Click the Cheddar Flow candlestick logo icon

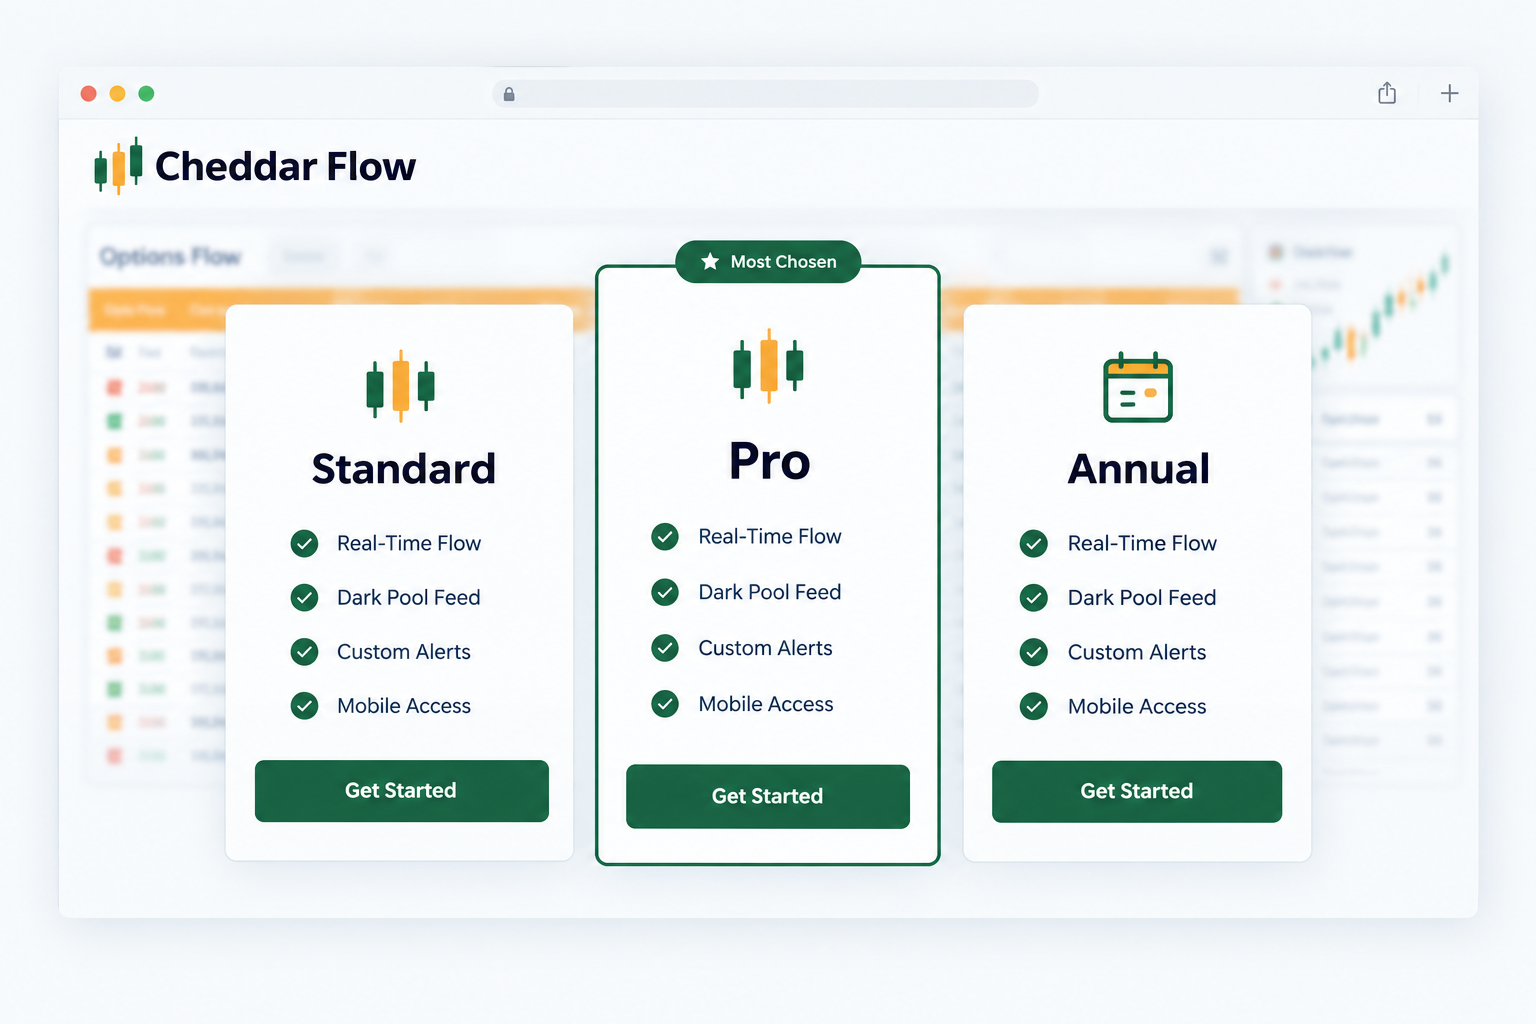[118, 166]
